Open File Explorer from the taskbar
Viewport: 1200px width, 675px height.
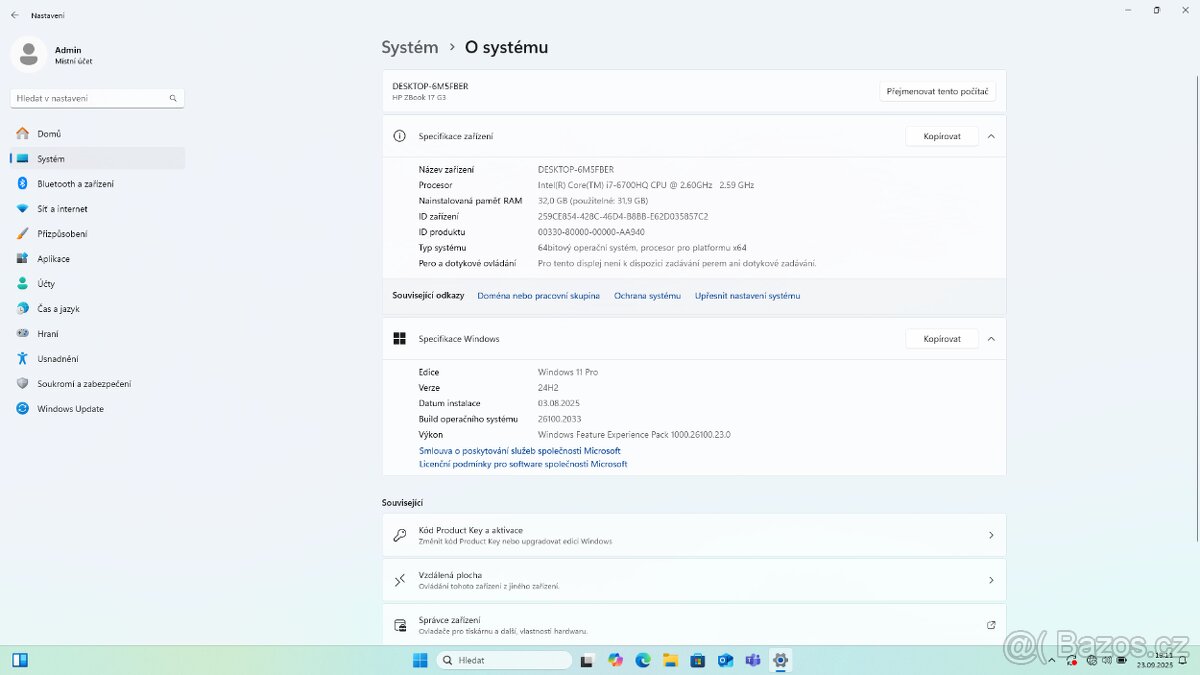[x=670, y=660]
